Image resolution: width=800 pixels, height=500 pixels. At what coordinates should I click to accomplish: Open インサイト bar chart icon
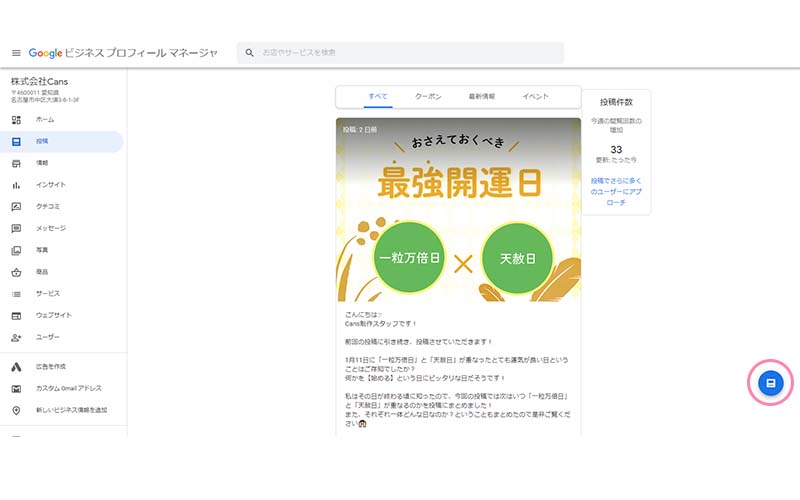point(16,185)
